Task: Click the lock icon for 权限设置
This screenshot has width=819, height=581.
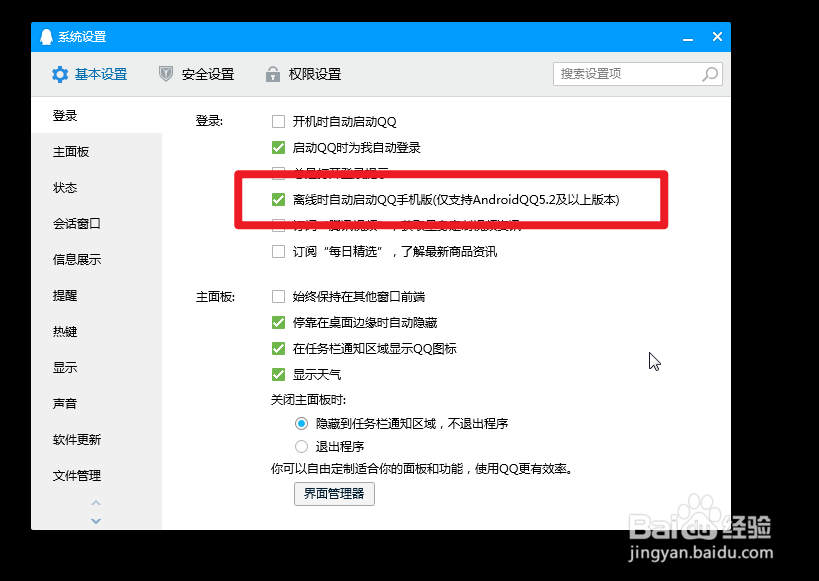Action: [273, 74]
